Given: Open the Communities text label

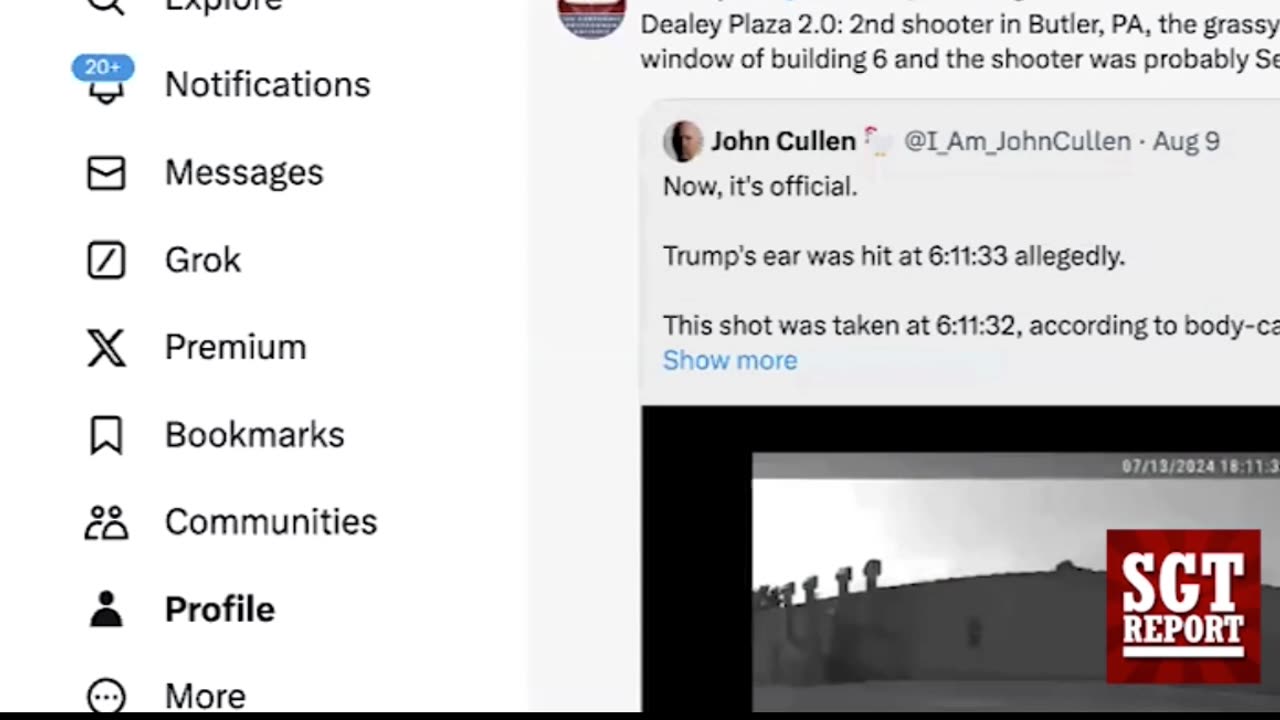Looking at the screenshot, I should tap(270, 522).
